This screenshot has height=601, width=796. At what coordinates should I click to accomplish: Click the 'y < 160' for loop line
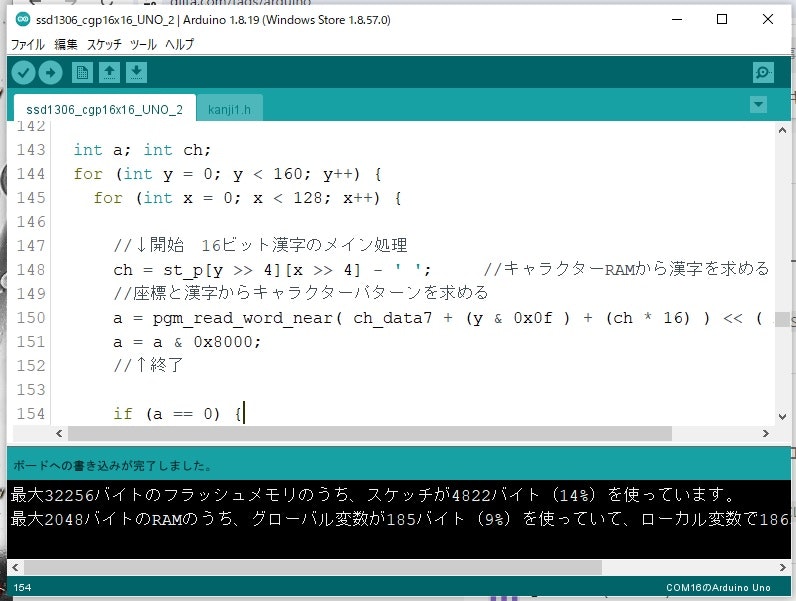click(227, 174)
